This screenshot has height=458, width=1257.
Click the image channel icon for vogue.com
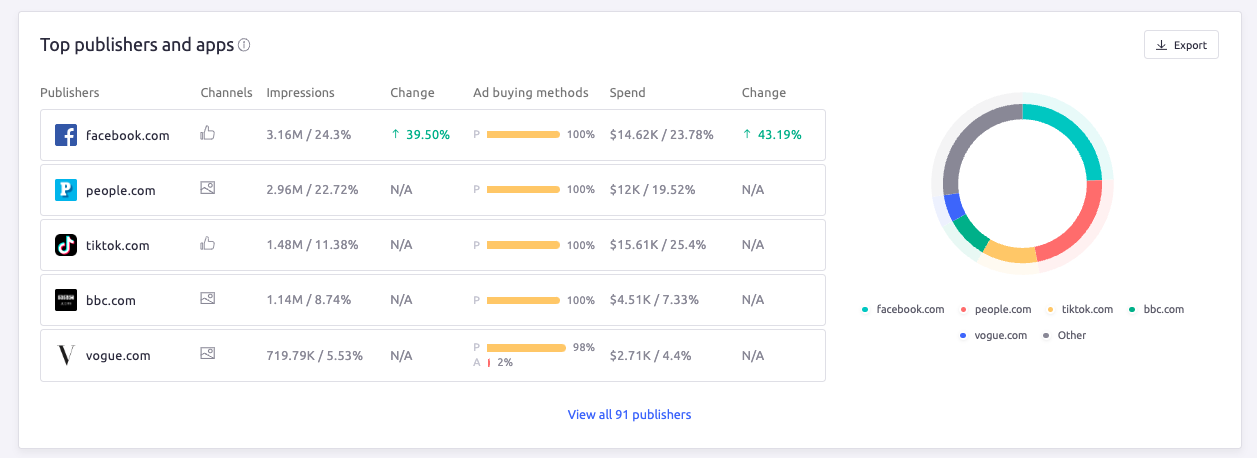(208, 353)
